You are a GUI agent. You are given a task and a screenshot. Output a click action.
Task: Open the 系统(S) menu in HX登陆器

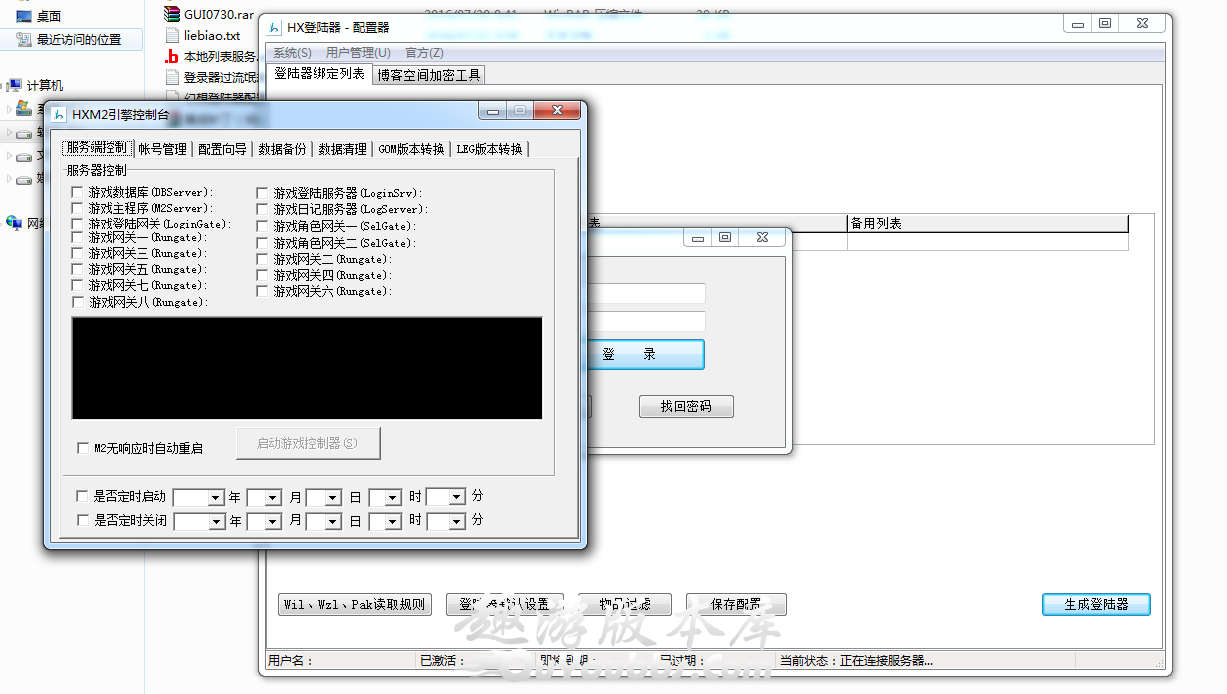point(290,52)
